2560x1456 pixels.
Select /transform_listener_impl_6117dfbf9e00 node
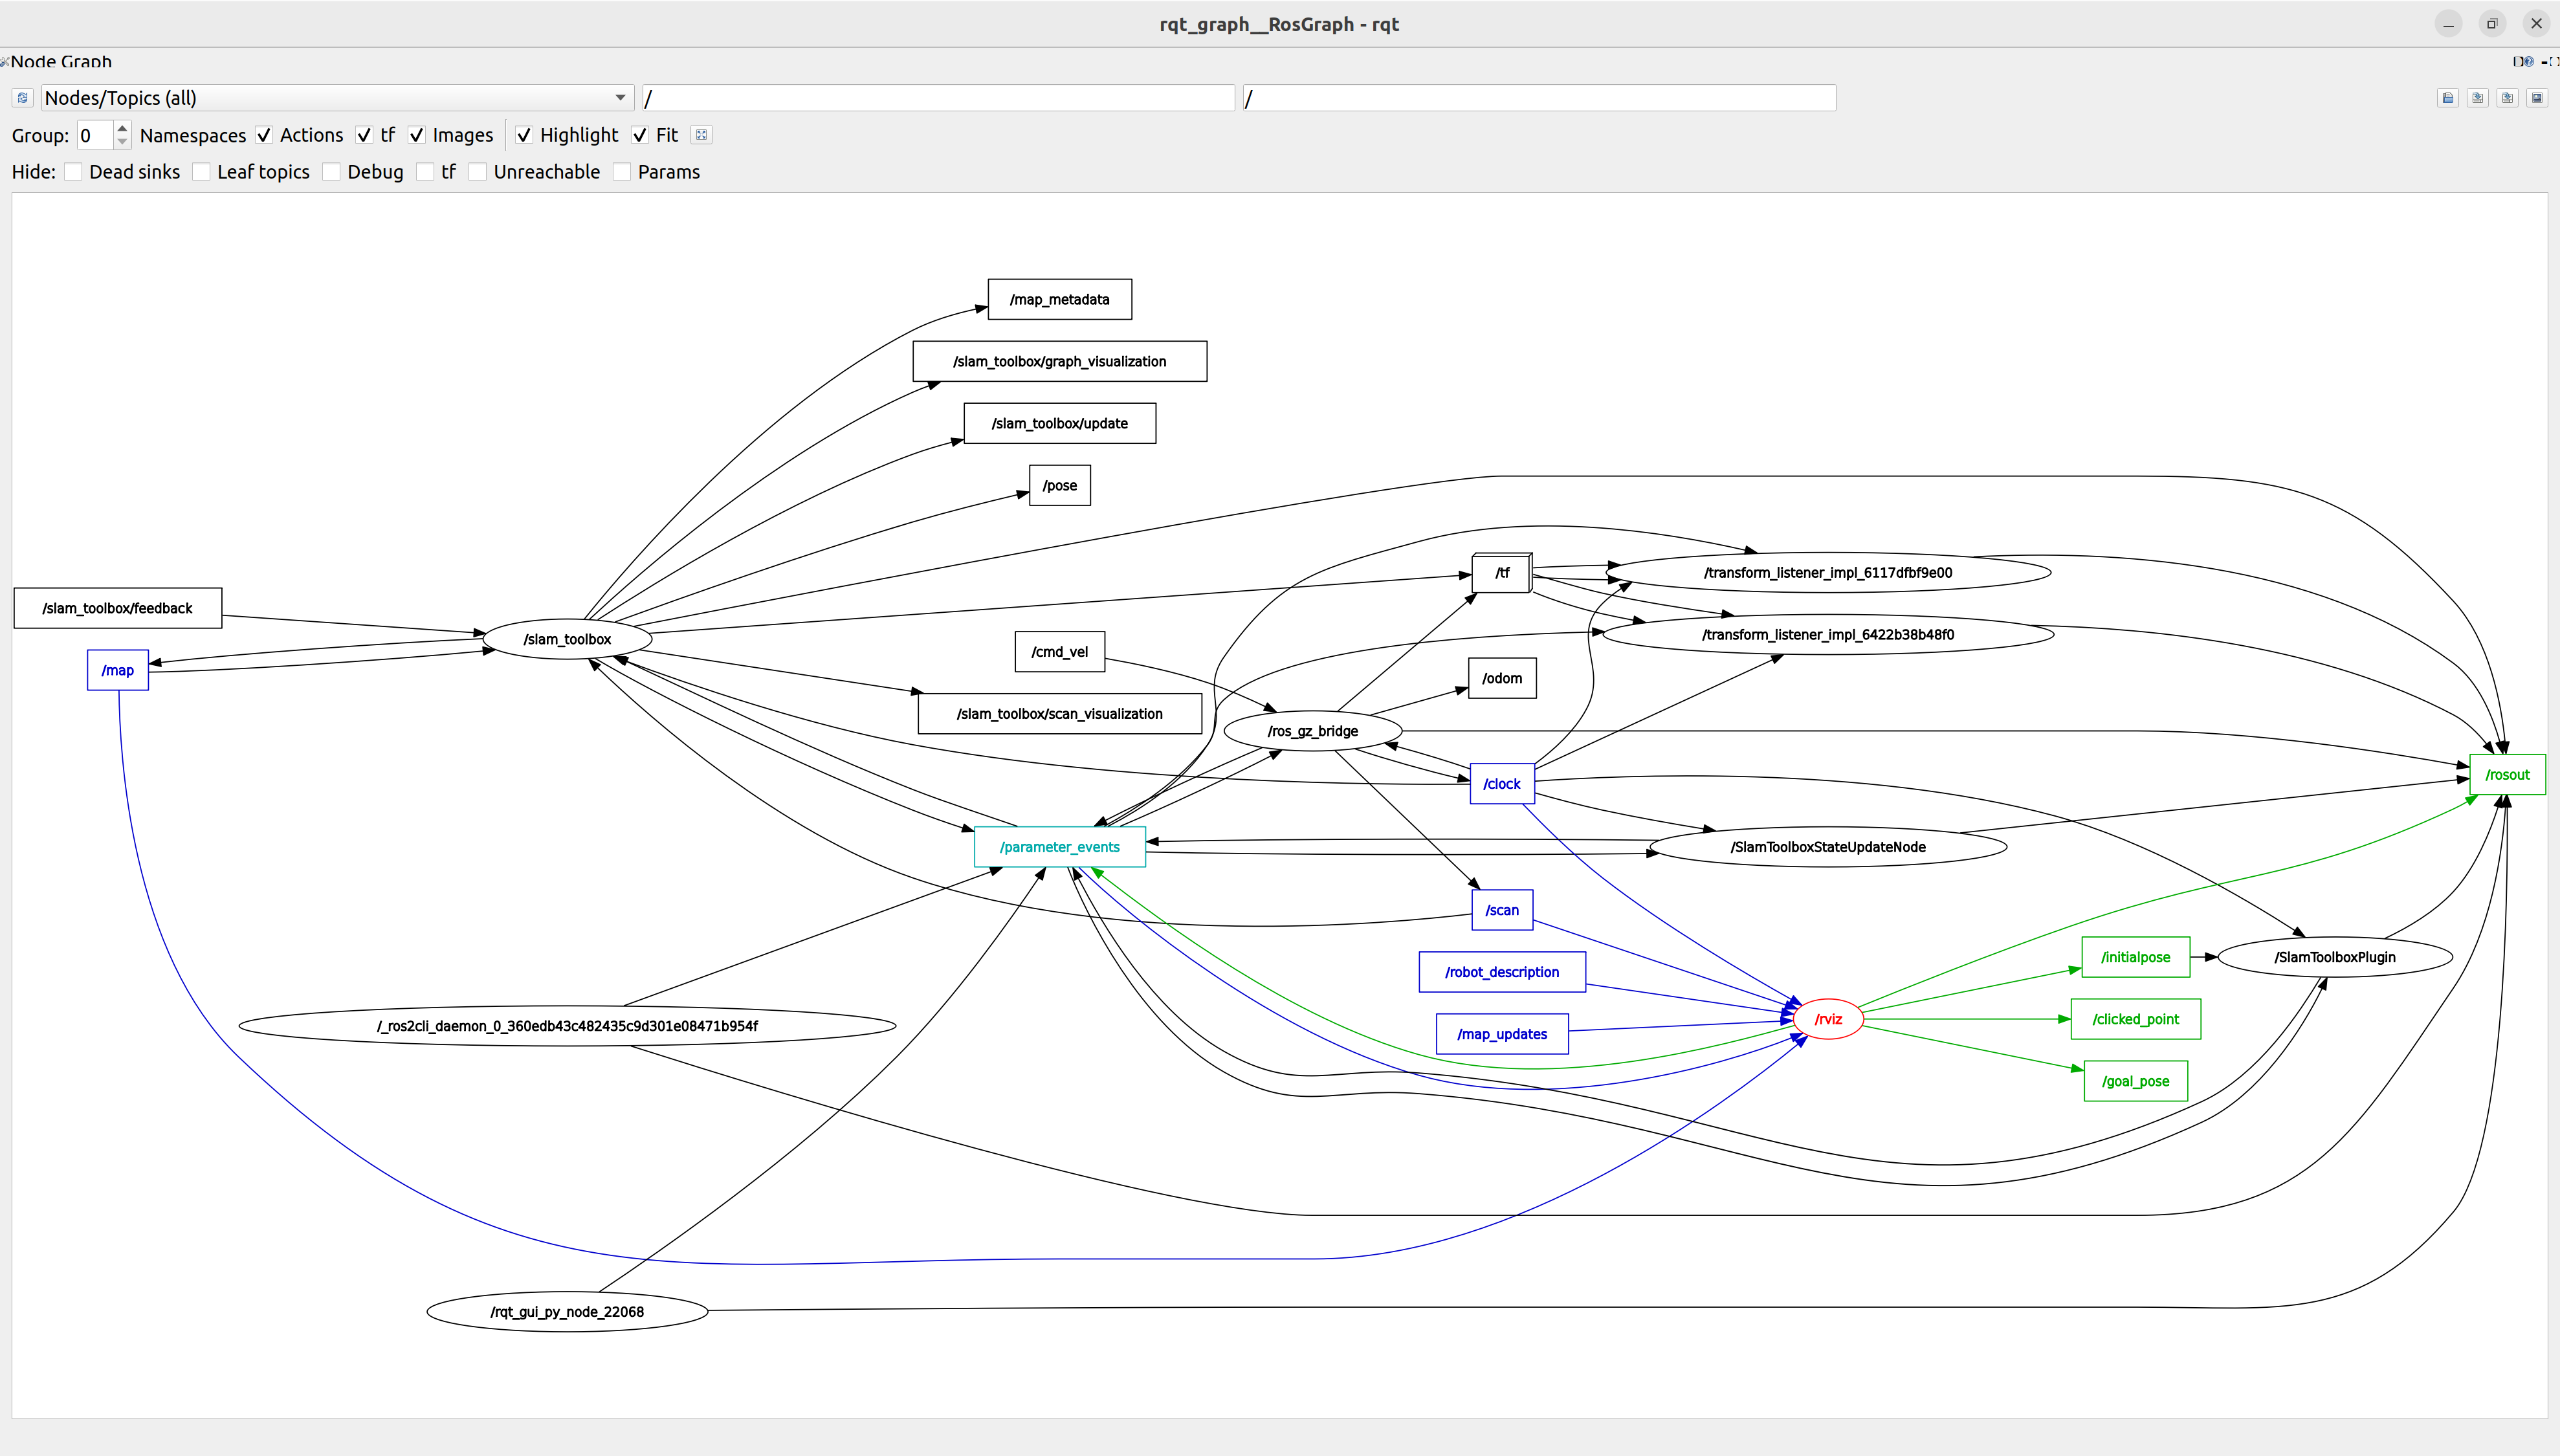1828,573
